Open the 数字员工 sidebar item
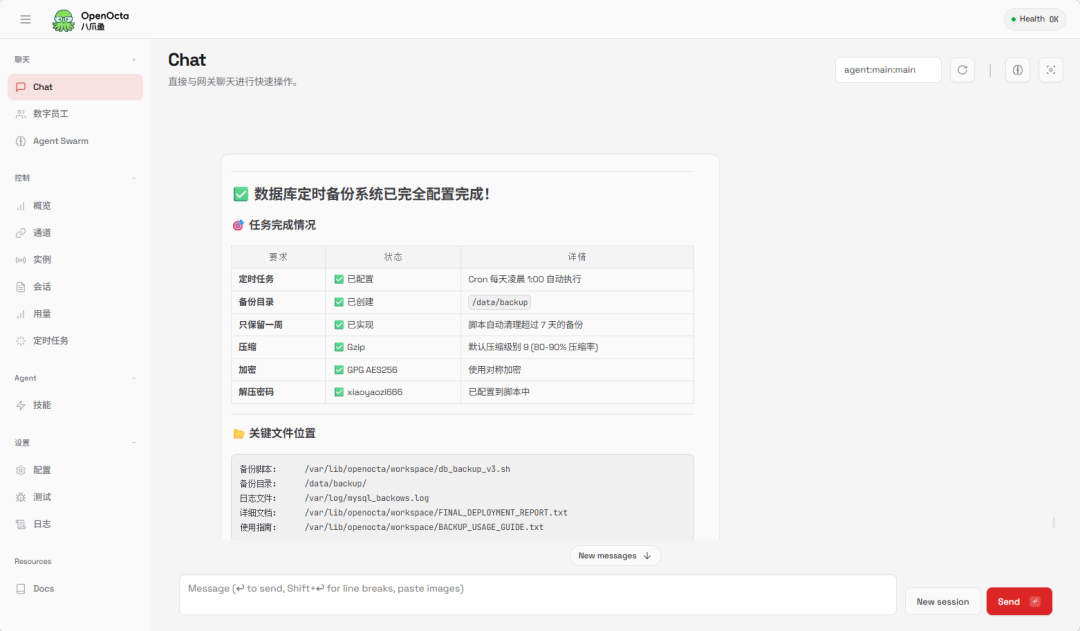 pyautogui.click(x=75, y=114)
